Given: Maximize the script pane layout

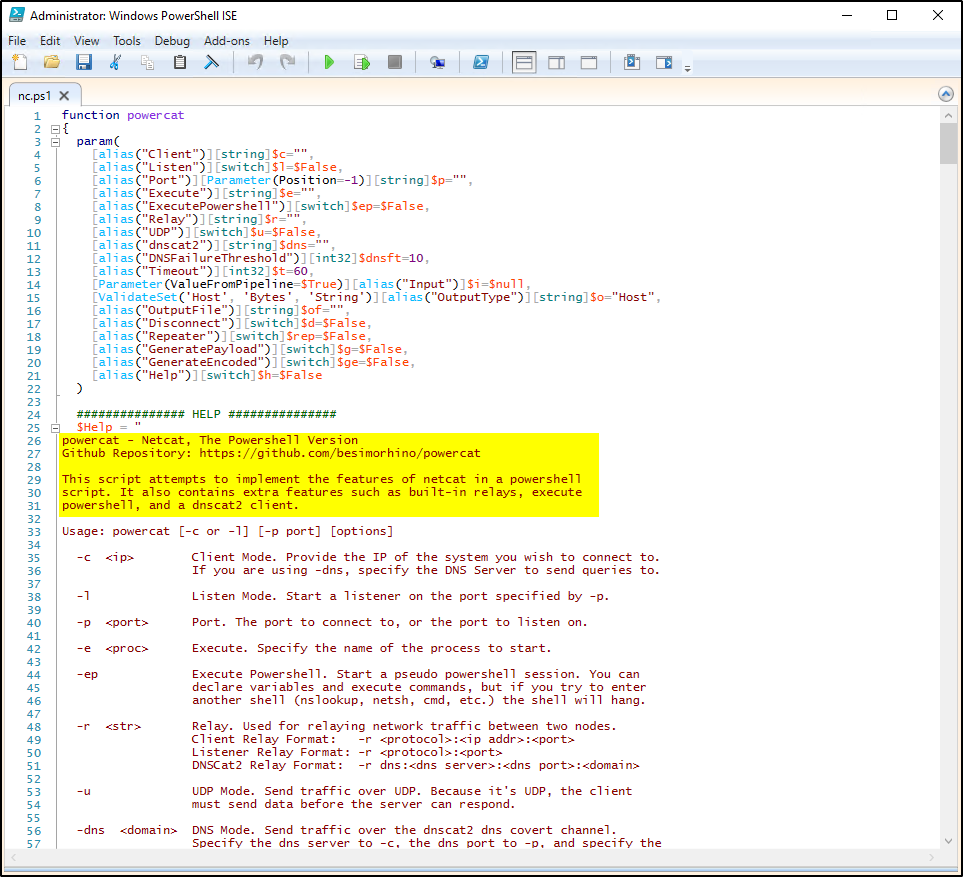Looking at the screenshot, I should coord(589,62).
